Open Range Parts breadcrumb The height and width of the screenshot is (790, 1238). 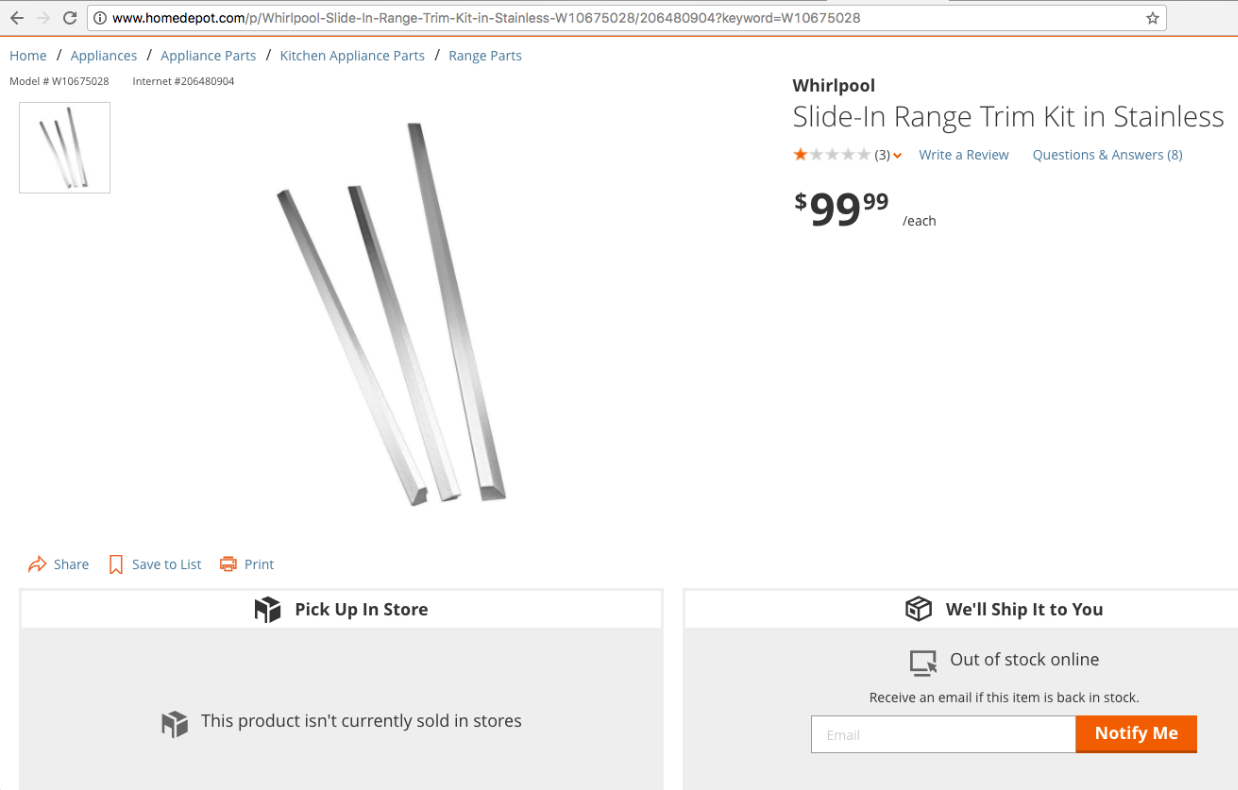point(485,56)
